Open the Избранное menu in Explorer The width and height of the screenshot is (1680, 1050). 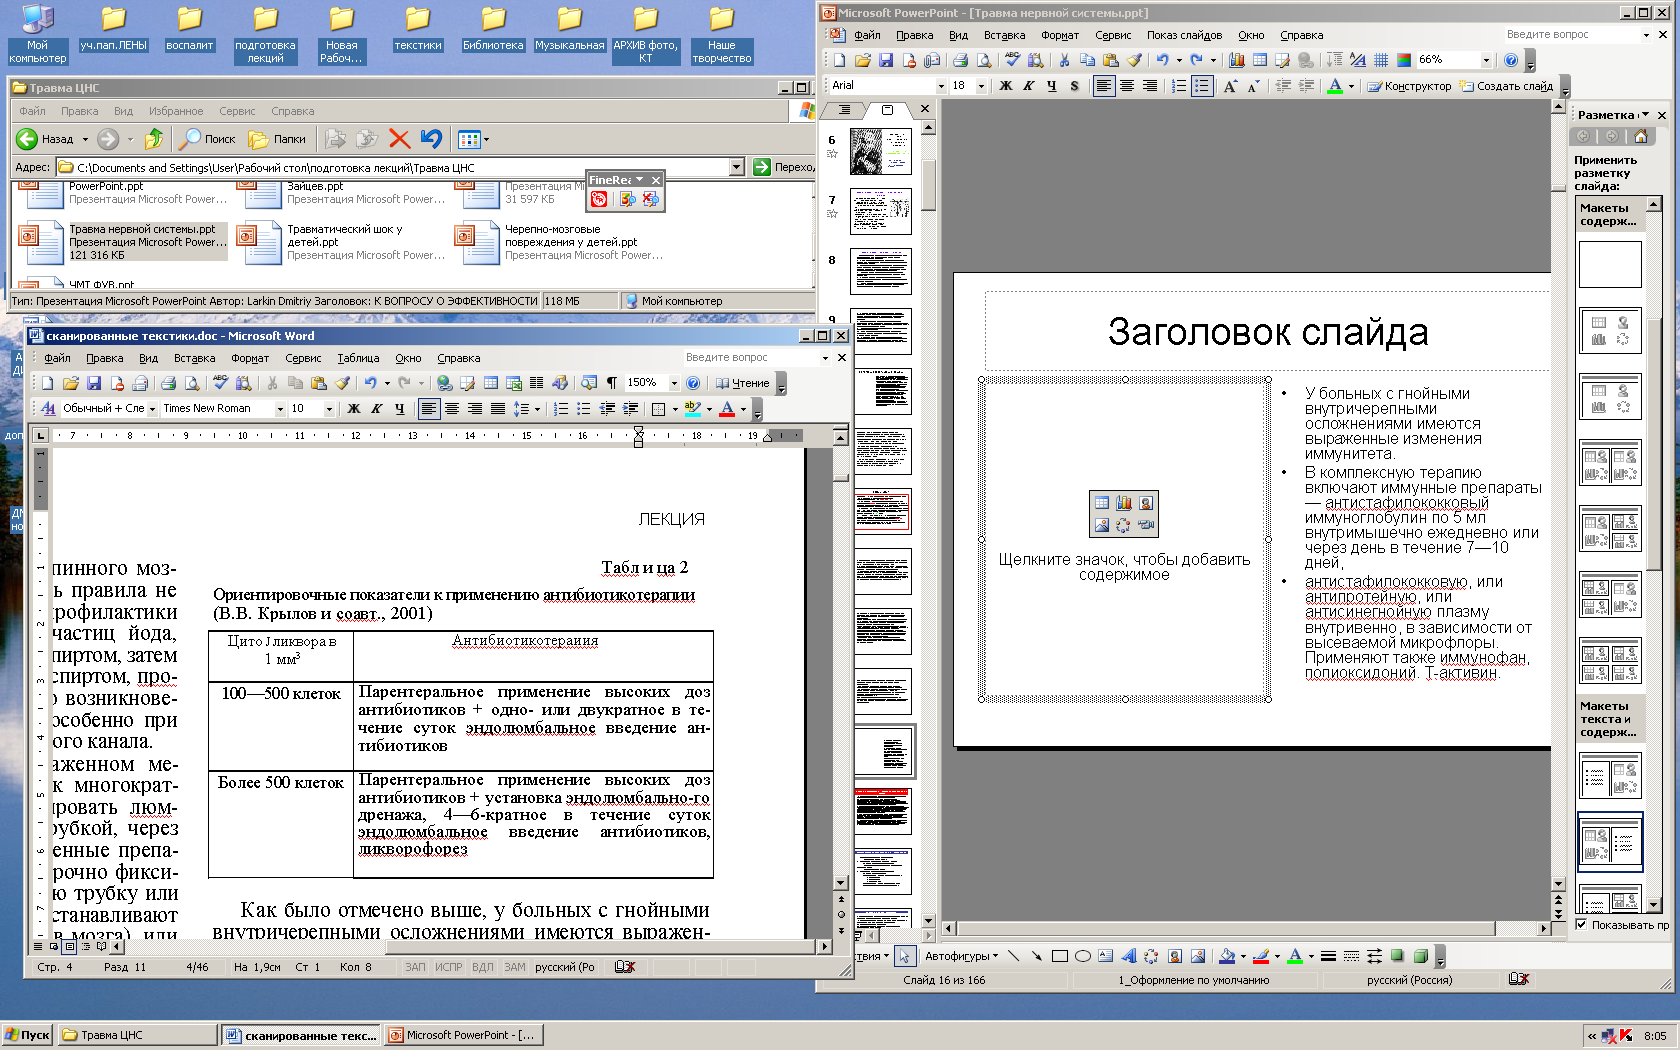[x=176, y=111]
